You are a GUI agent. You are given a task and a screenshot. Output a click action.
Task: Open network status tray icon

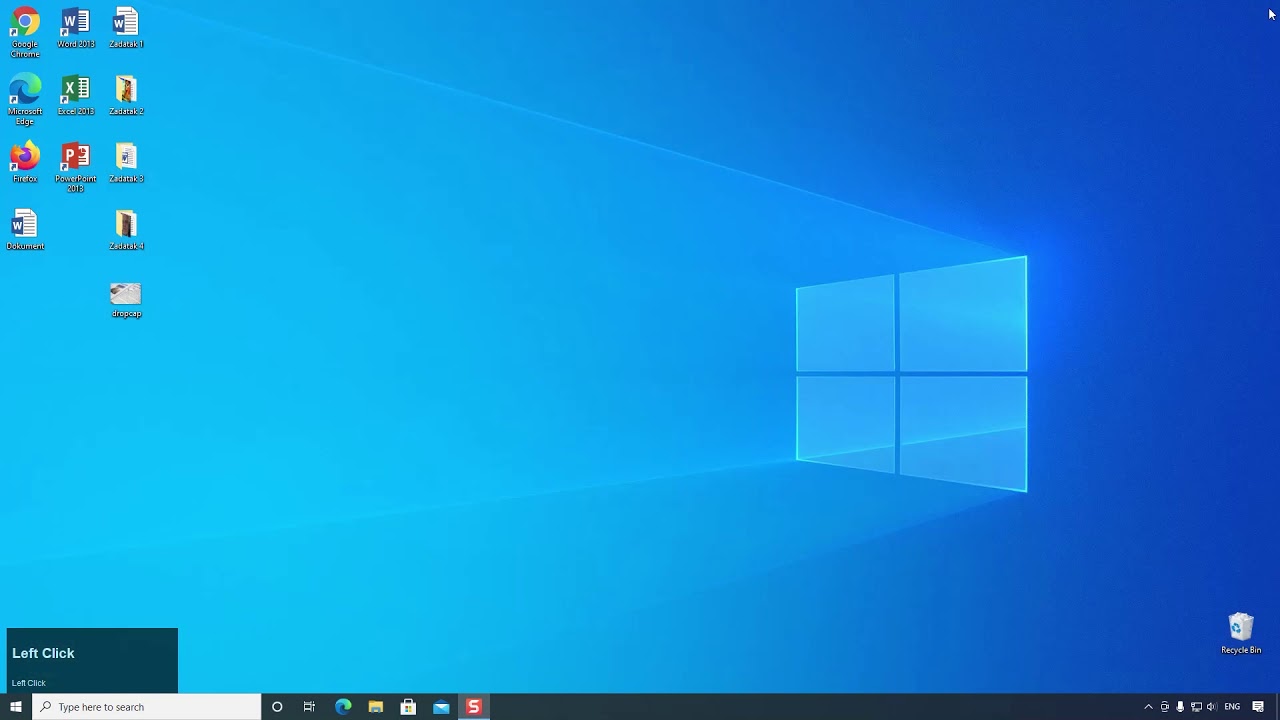1196,707
